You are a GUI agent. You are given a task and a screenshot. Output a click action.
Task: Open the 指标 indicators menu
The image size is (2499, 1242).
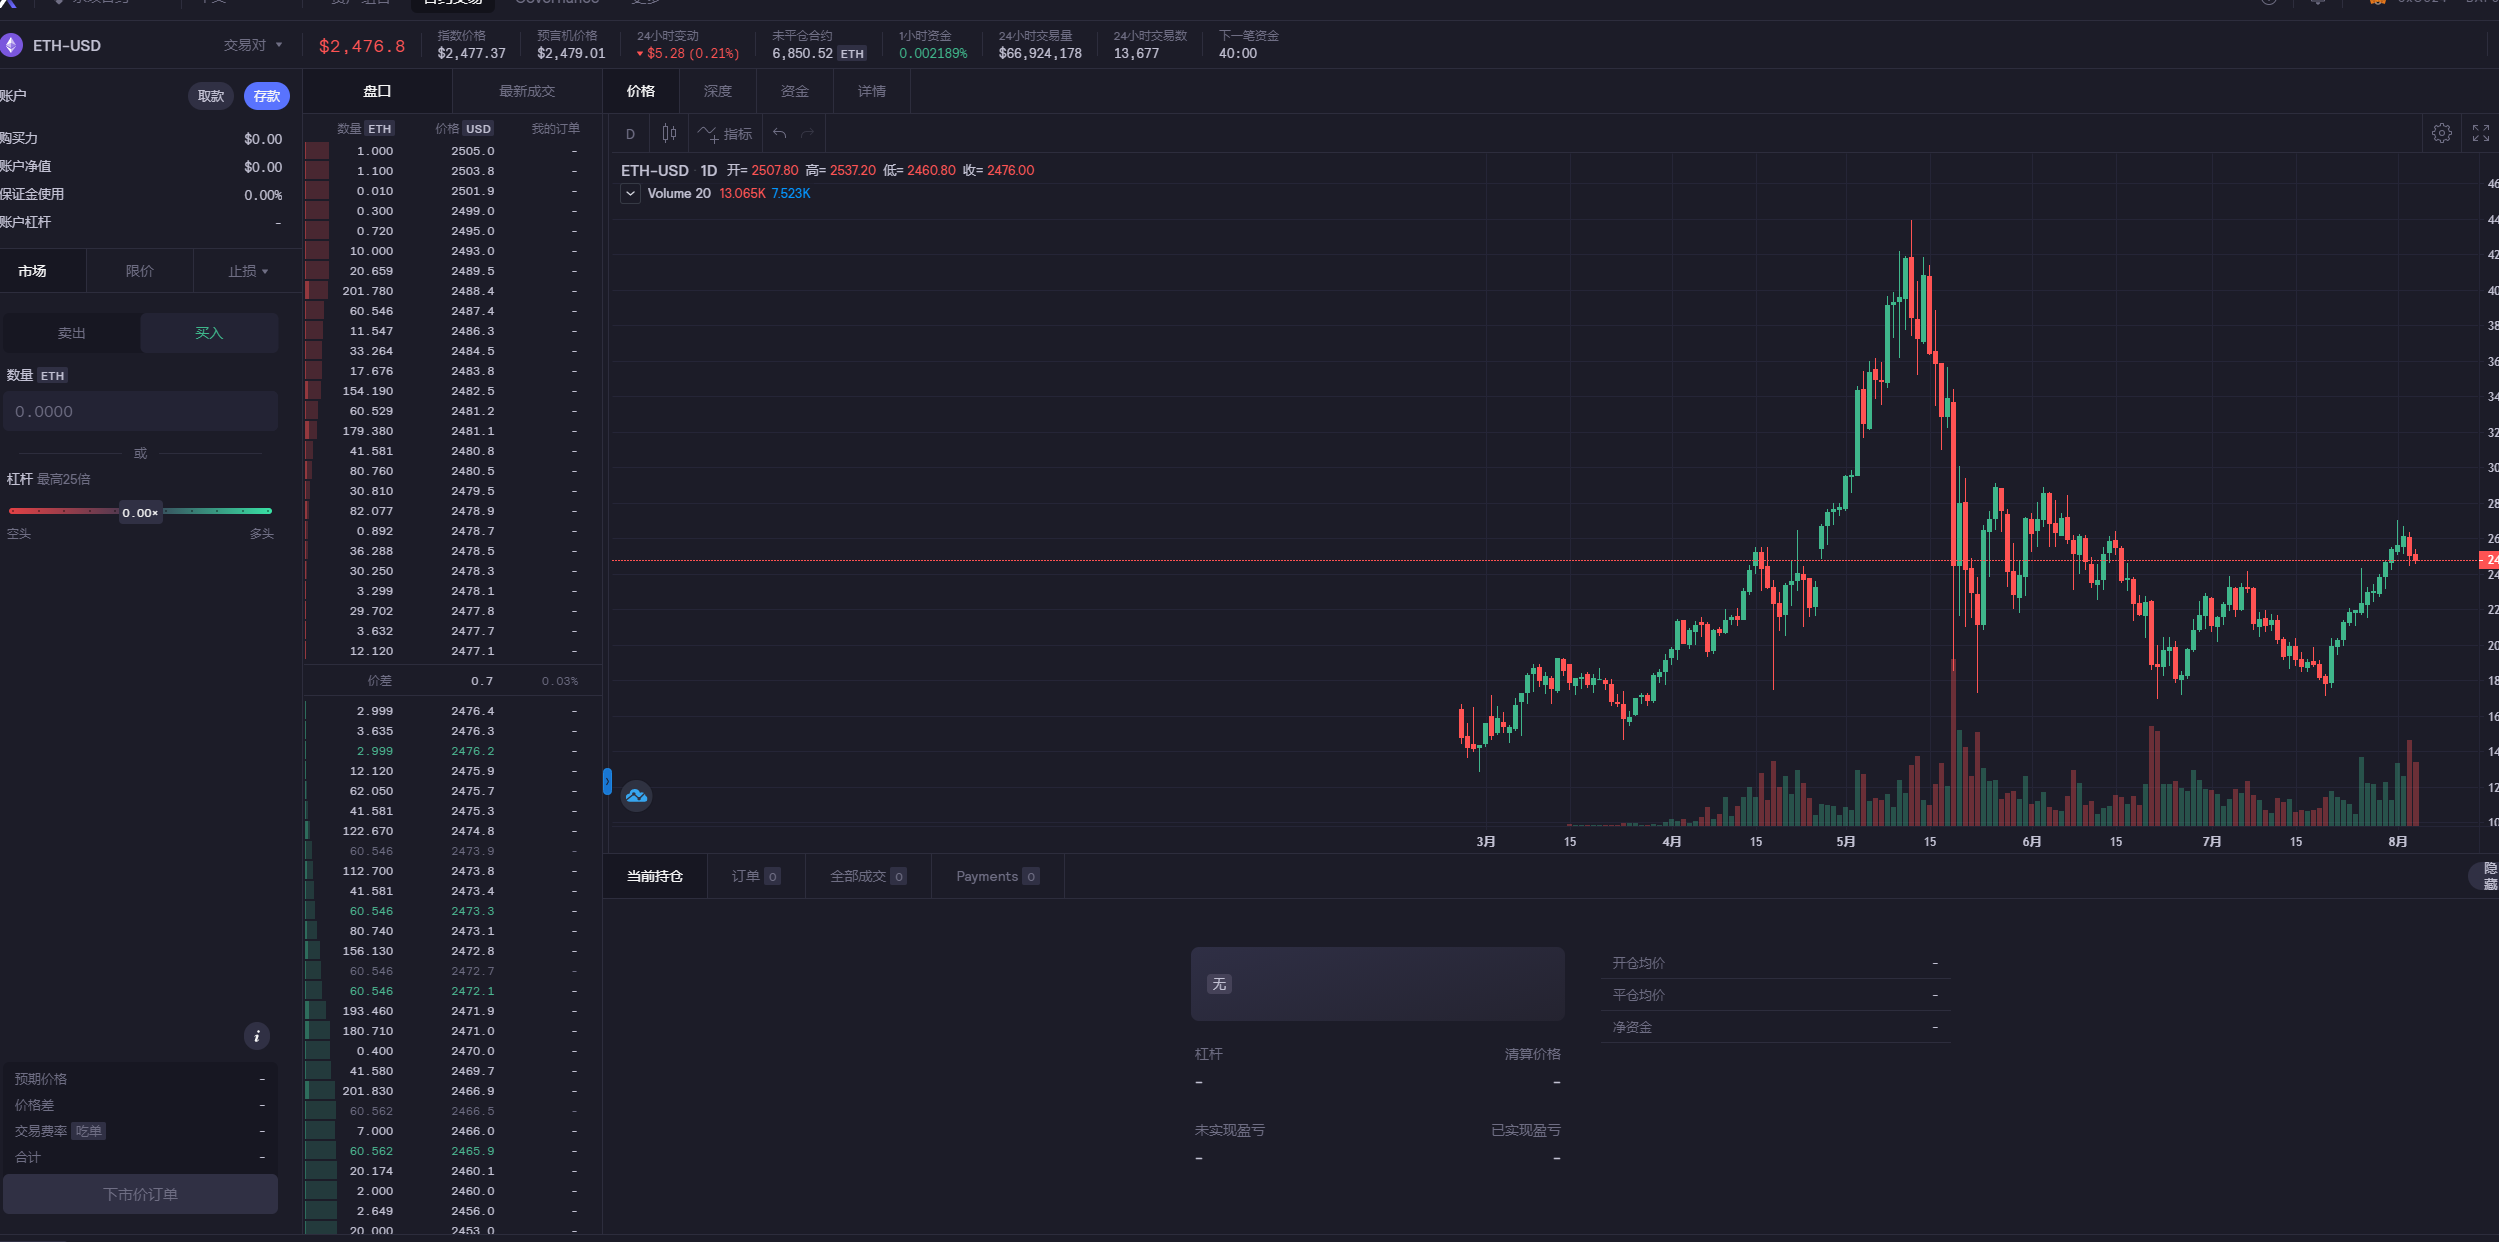pyautogui.click(x=726, y=134)
